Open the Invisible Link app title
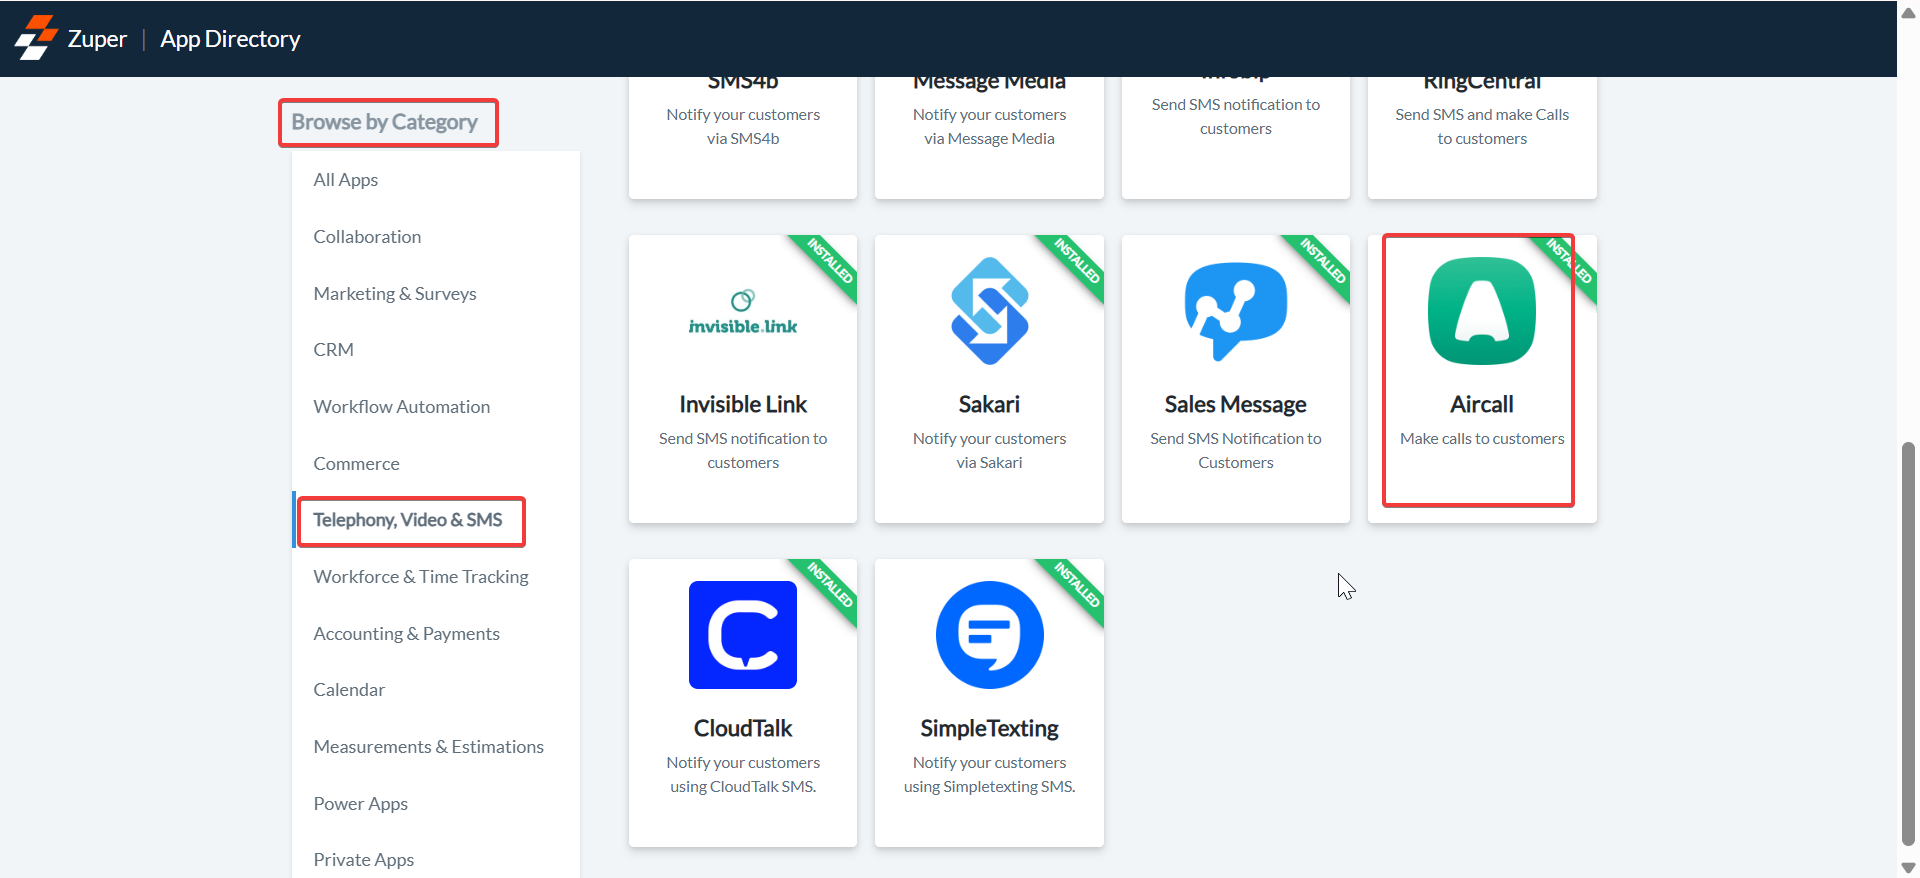 pos(743,404)
